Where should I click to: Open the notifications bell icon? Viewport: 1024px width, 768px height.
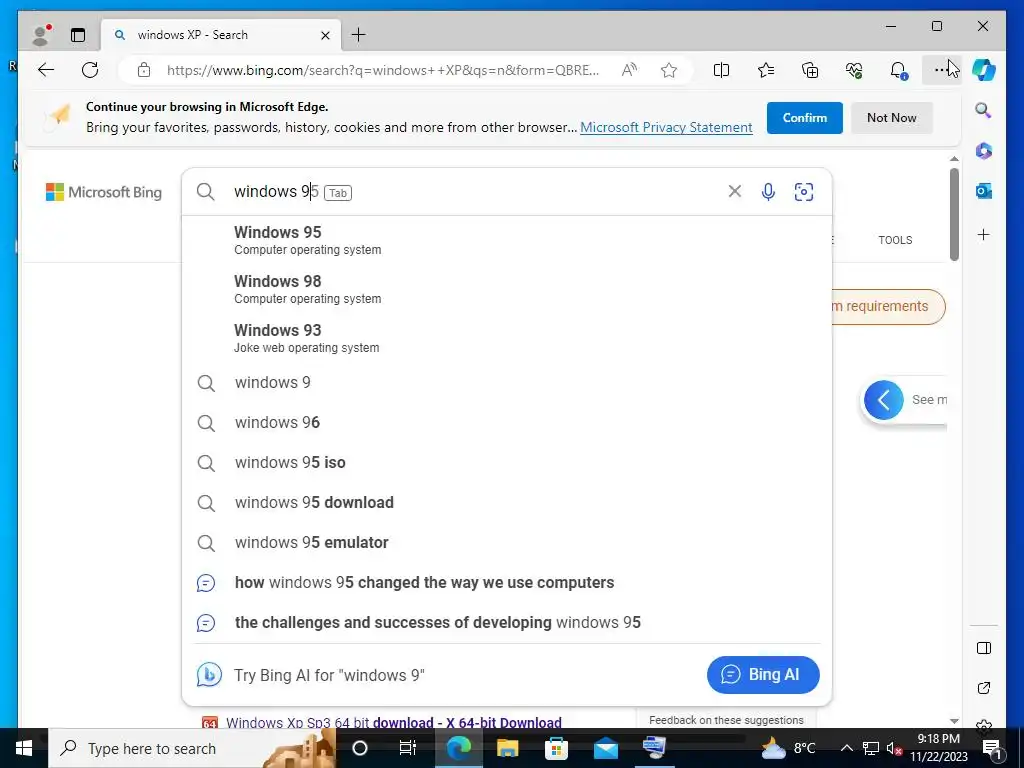coord(899,70)
